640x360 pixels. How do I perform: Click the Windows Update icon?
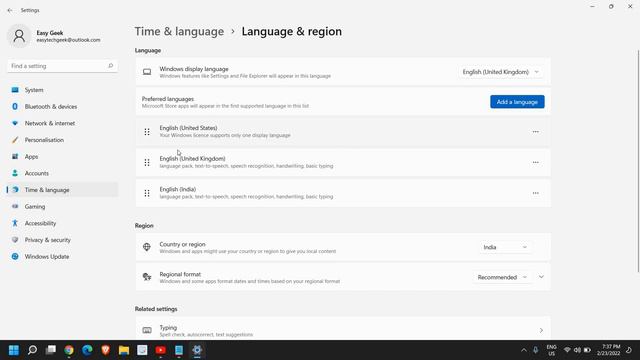click(x=15, y=257)
